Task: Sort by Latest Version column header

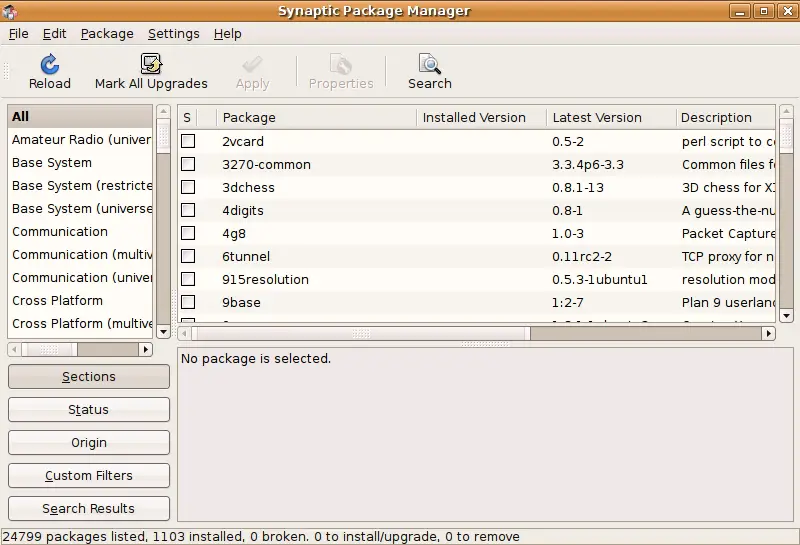Action: tap(611, 117)
